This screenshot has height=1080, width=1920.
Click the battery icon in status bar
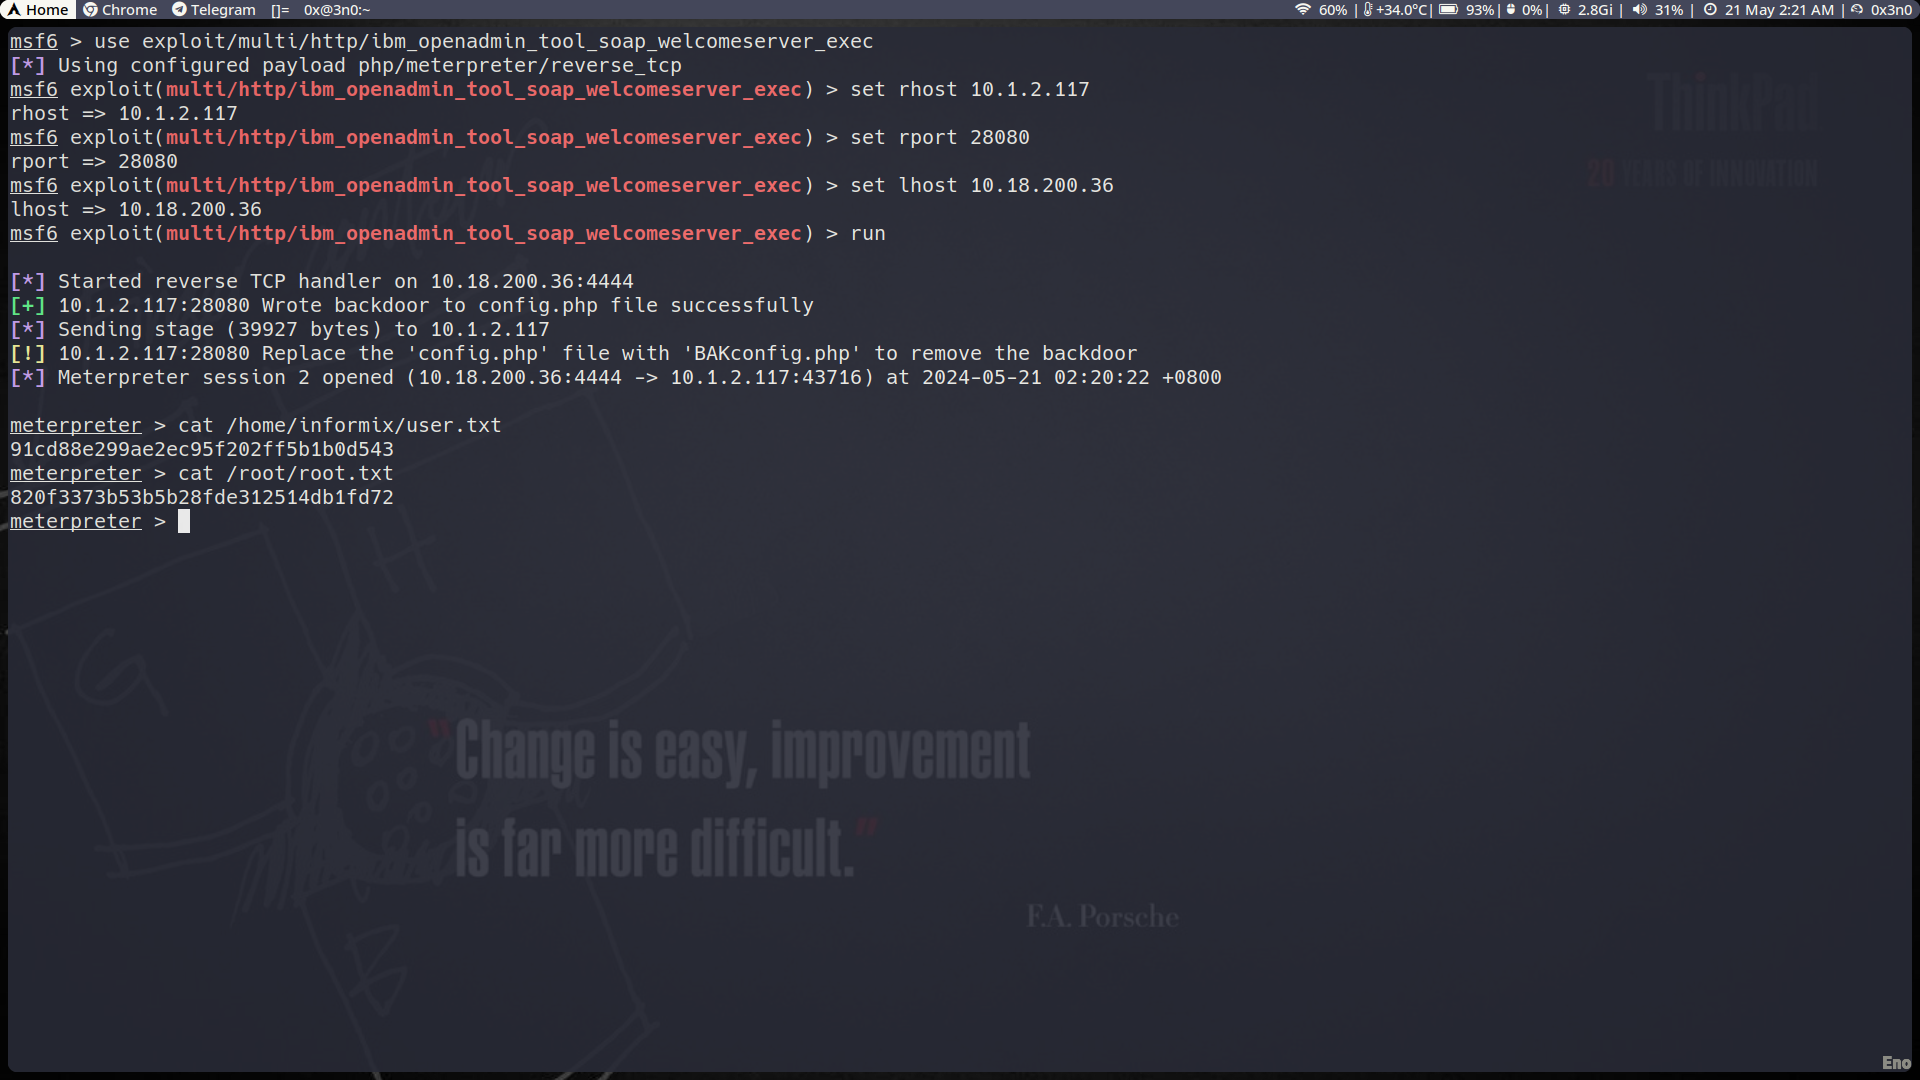click(x=1448, y=10)
